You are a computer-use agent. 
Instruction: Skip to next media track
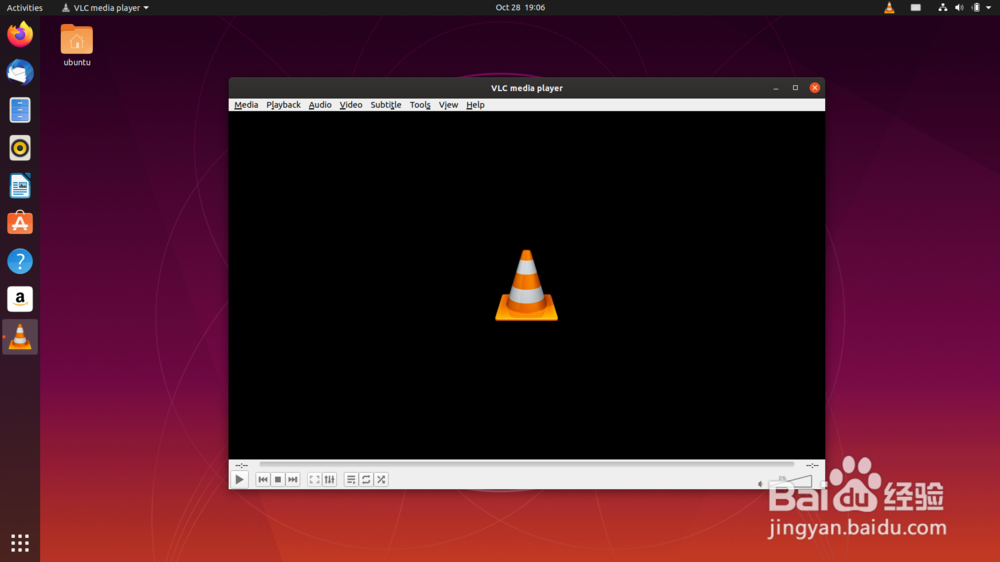tap(293, 480)
